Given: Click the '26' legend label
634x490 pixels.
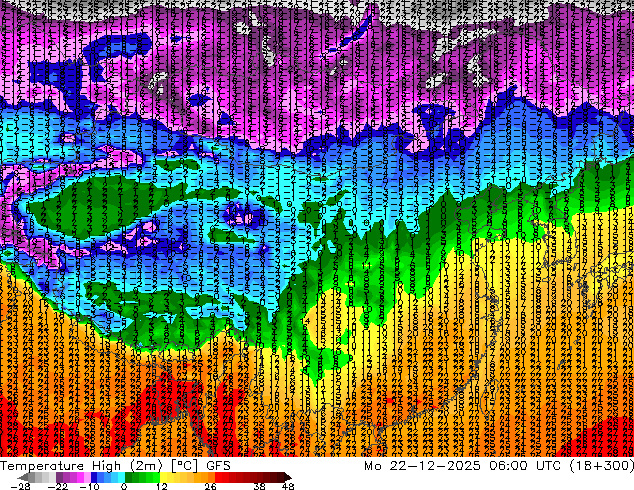Looking at the screenshot, I should (210, 486).
